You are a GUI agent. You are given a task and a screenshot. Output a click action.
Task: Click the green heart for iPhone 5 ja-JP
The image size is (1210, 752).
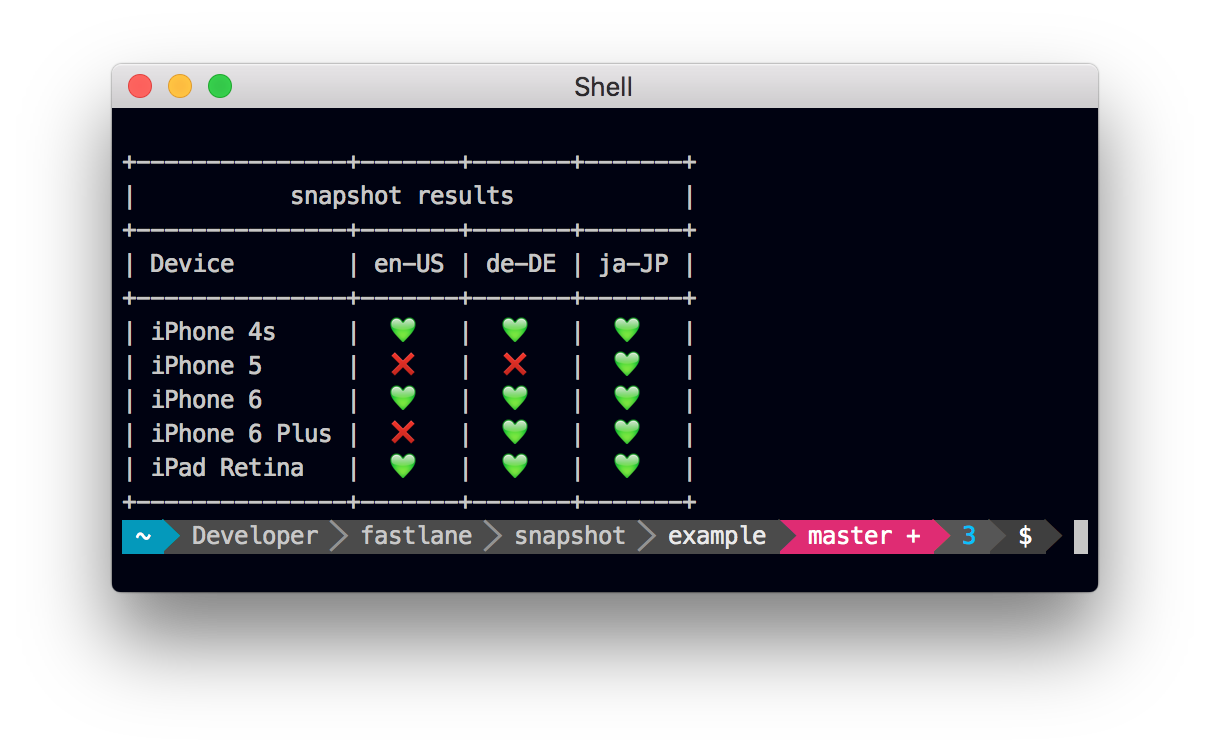(x=626, y=364)
